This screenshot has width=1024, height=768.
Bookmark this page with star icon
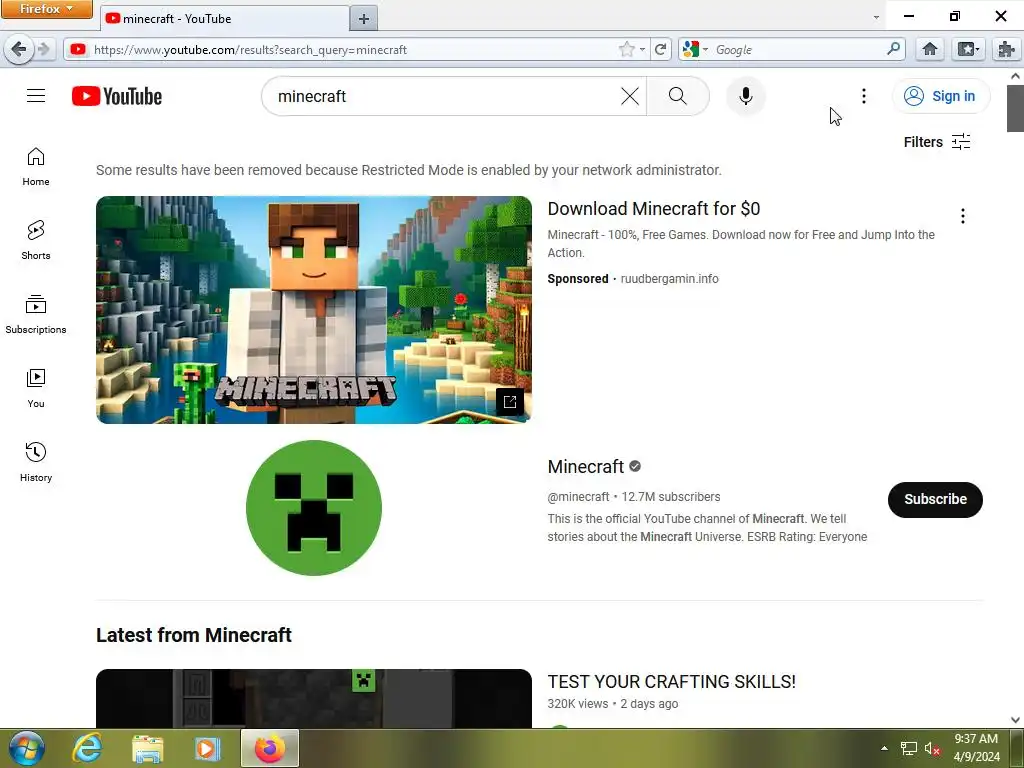[x=626, y=49]
